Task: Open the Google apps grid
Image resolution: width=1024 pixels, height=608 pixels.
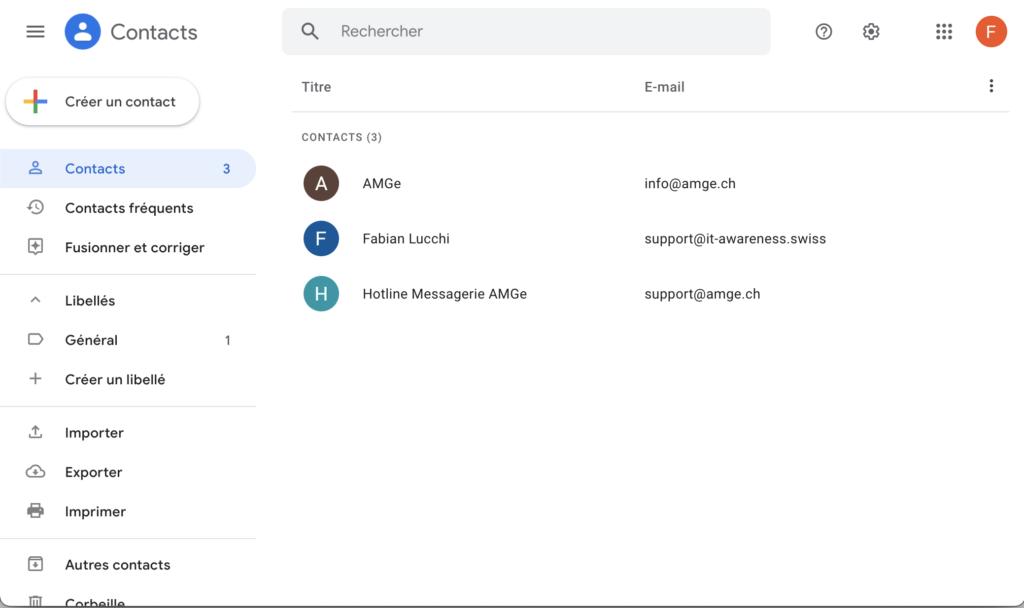Action: 943,32
